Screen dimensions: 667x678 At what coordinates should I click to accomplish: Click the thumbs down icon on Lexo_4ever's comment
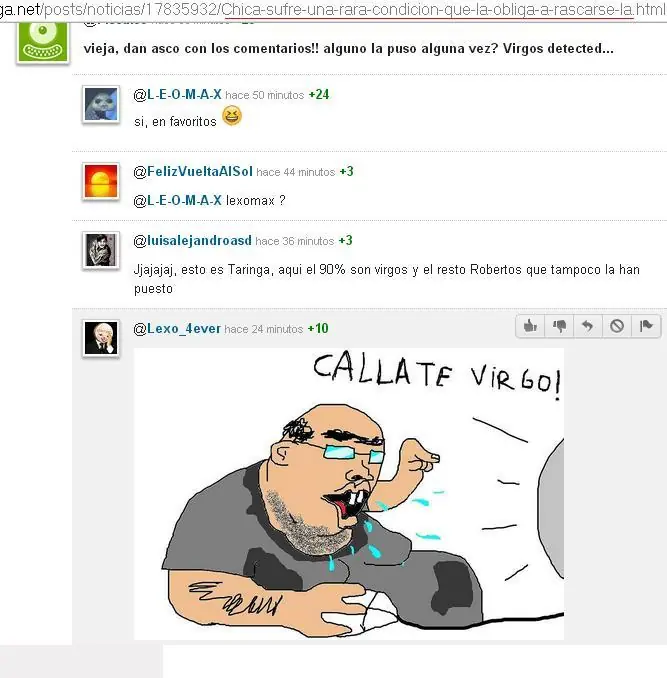pyautogui.click(x=559, y=326)
